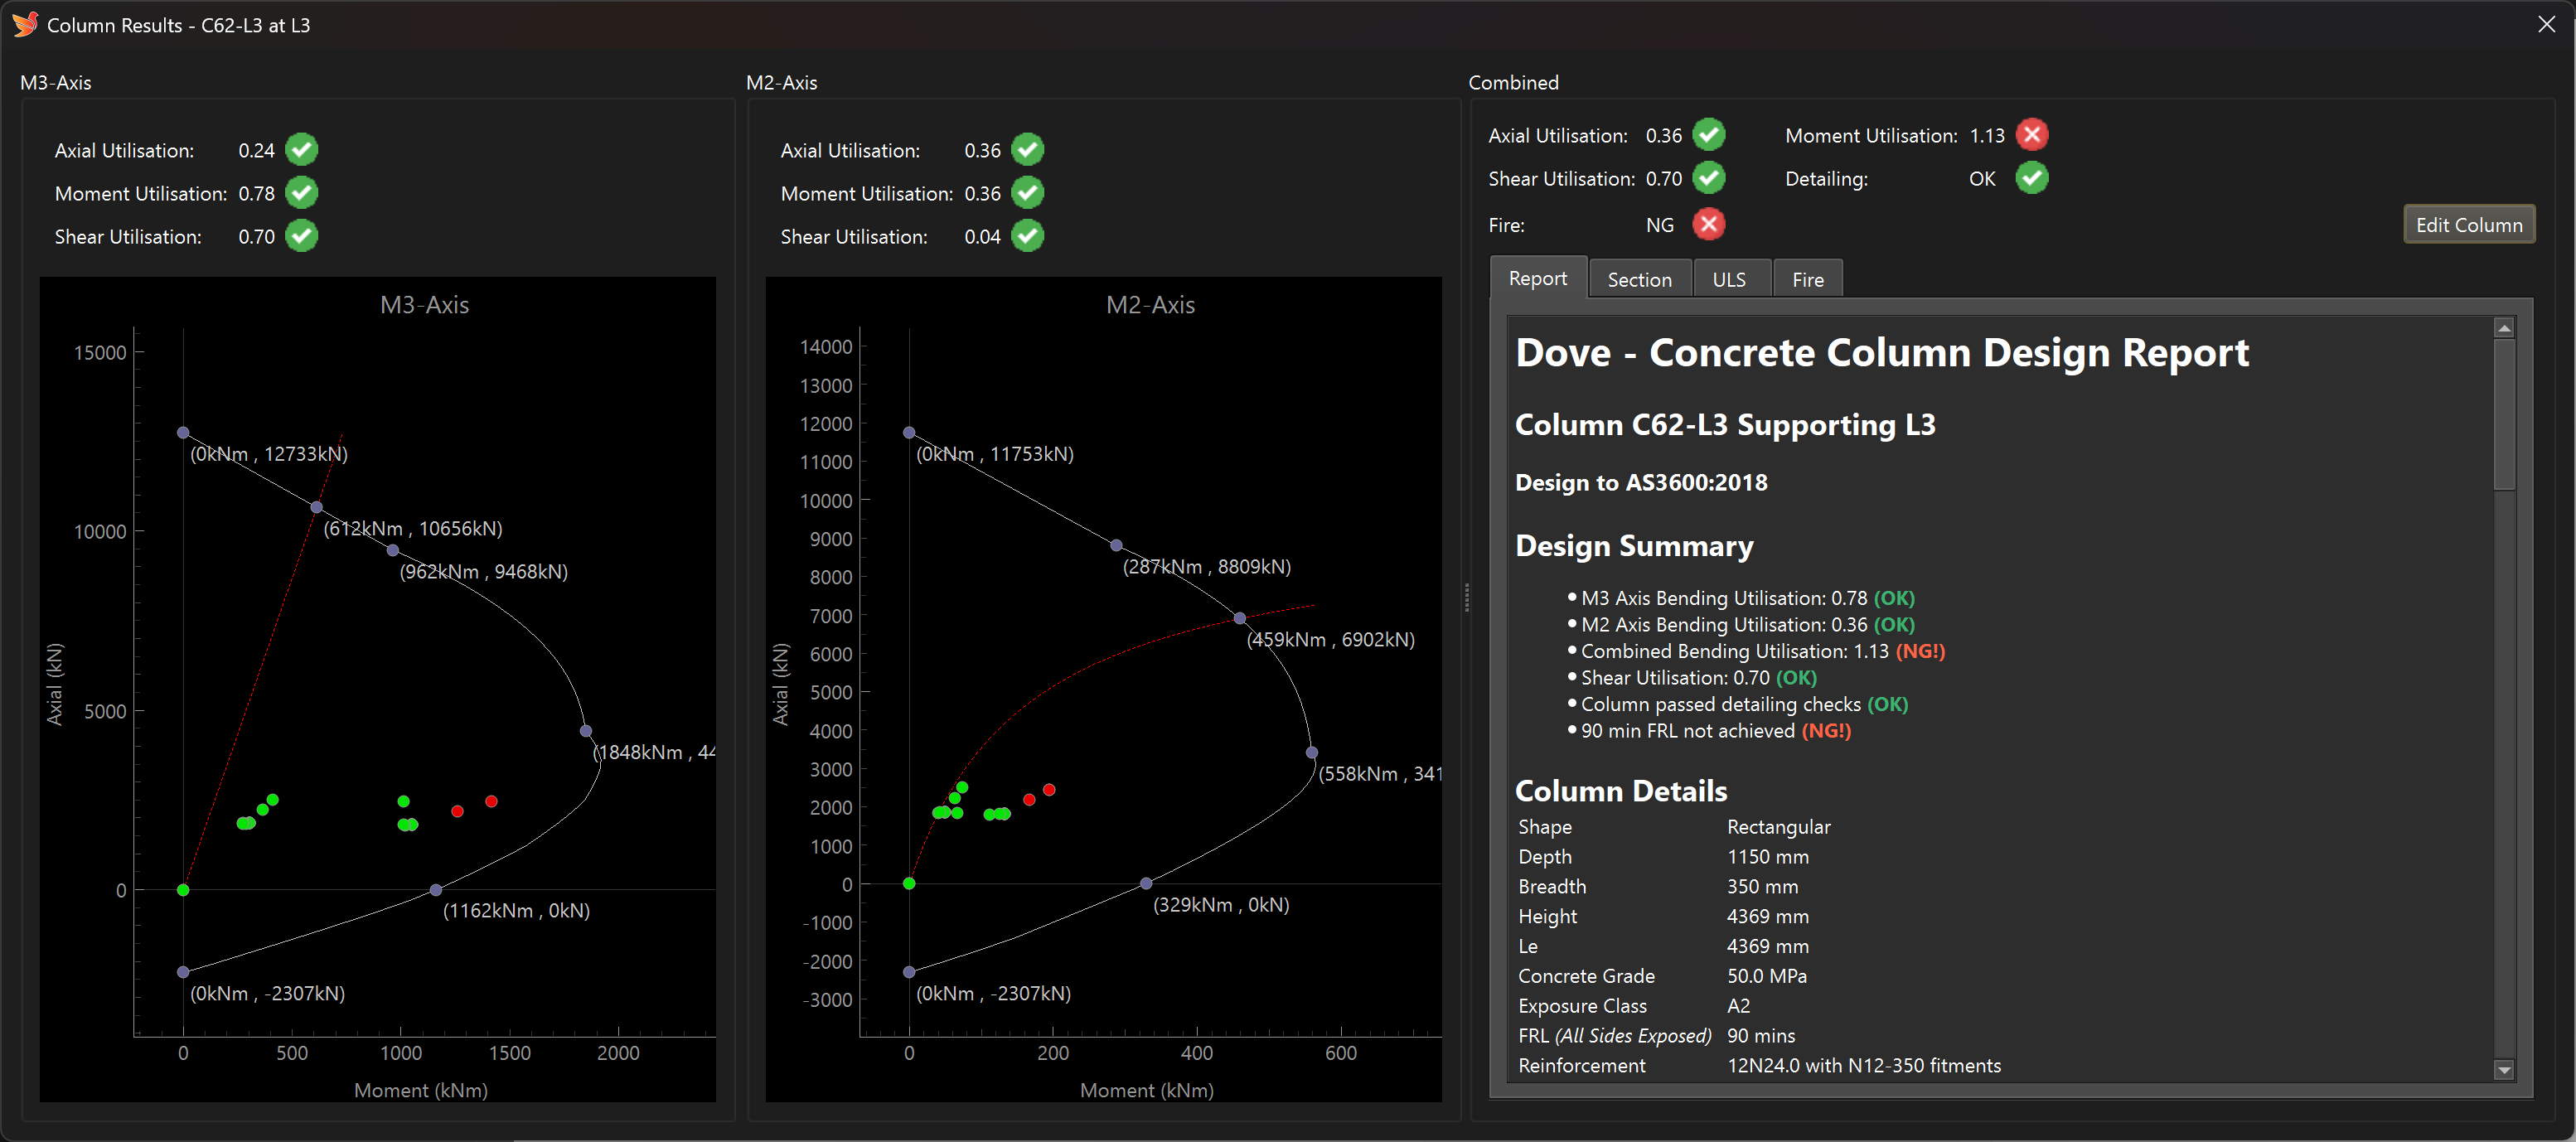
Task: Select the Report tab
Action: coord(1537,279)
